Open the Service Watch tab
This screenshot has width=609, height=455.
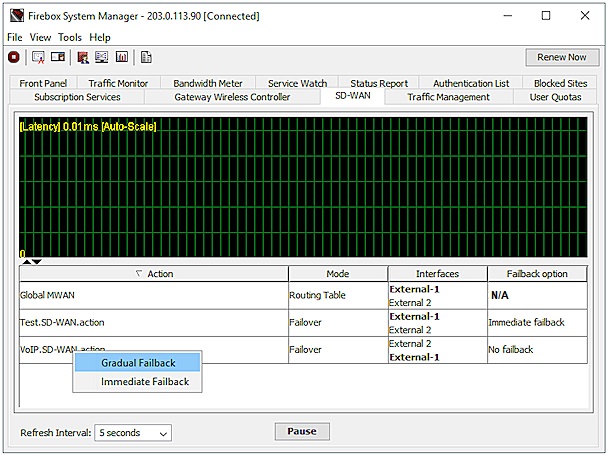(x=298, y=83)
